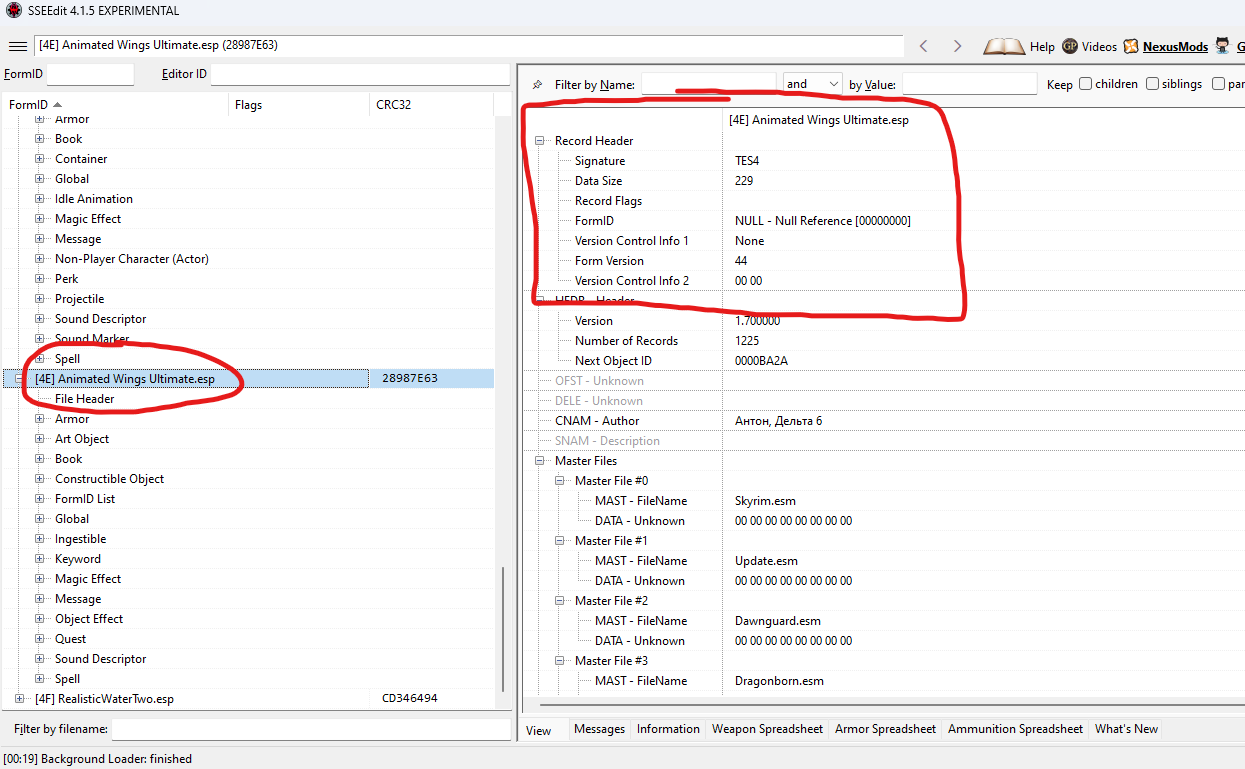Select the Next Object ID value 0000BA2A

click(761, 361)
